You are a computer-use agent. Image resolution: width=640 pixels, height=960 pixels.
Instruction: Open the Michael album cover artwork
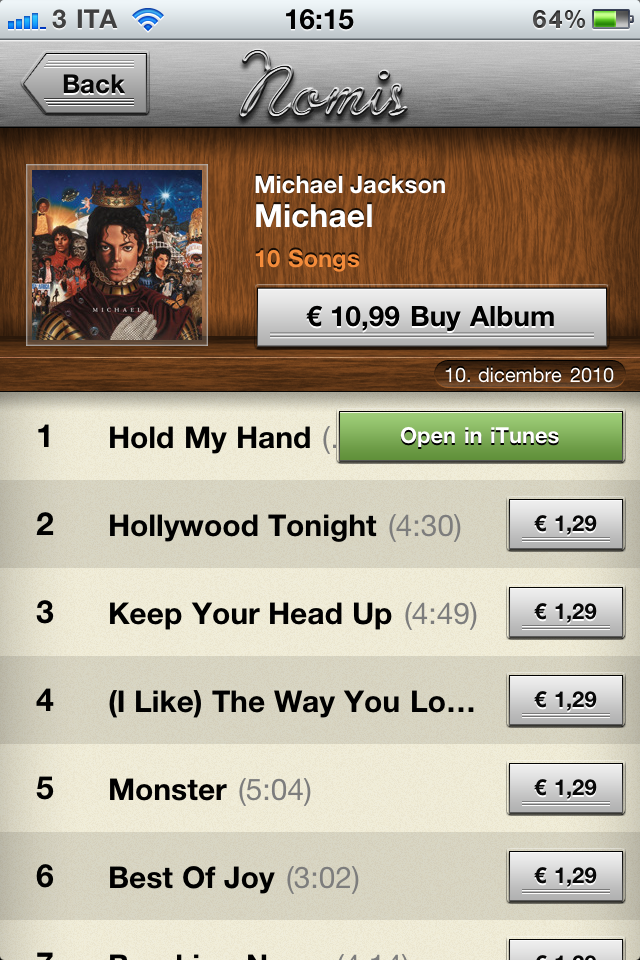pyautogui.click(x=117, y=255)
